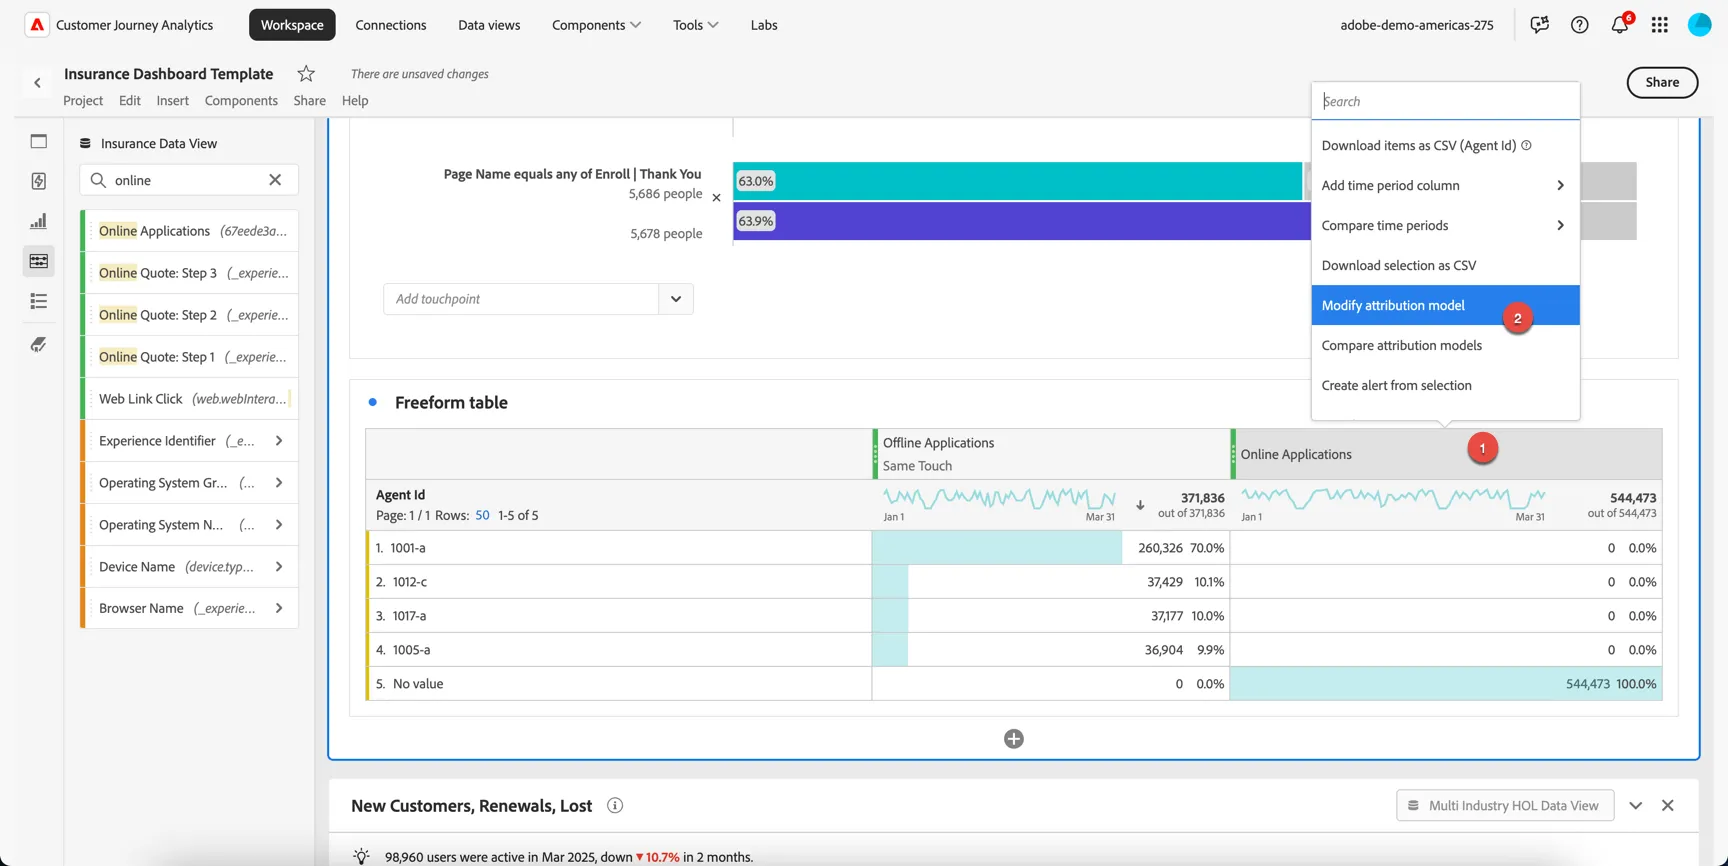The width and height of the screenshot is (1728, 866).
Task: Open the Insert menu
Action: tap(172, 100)
